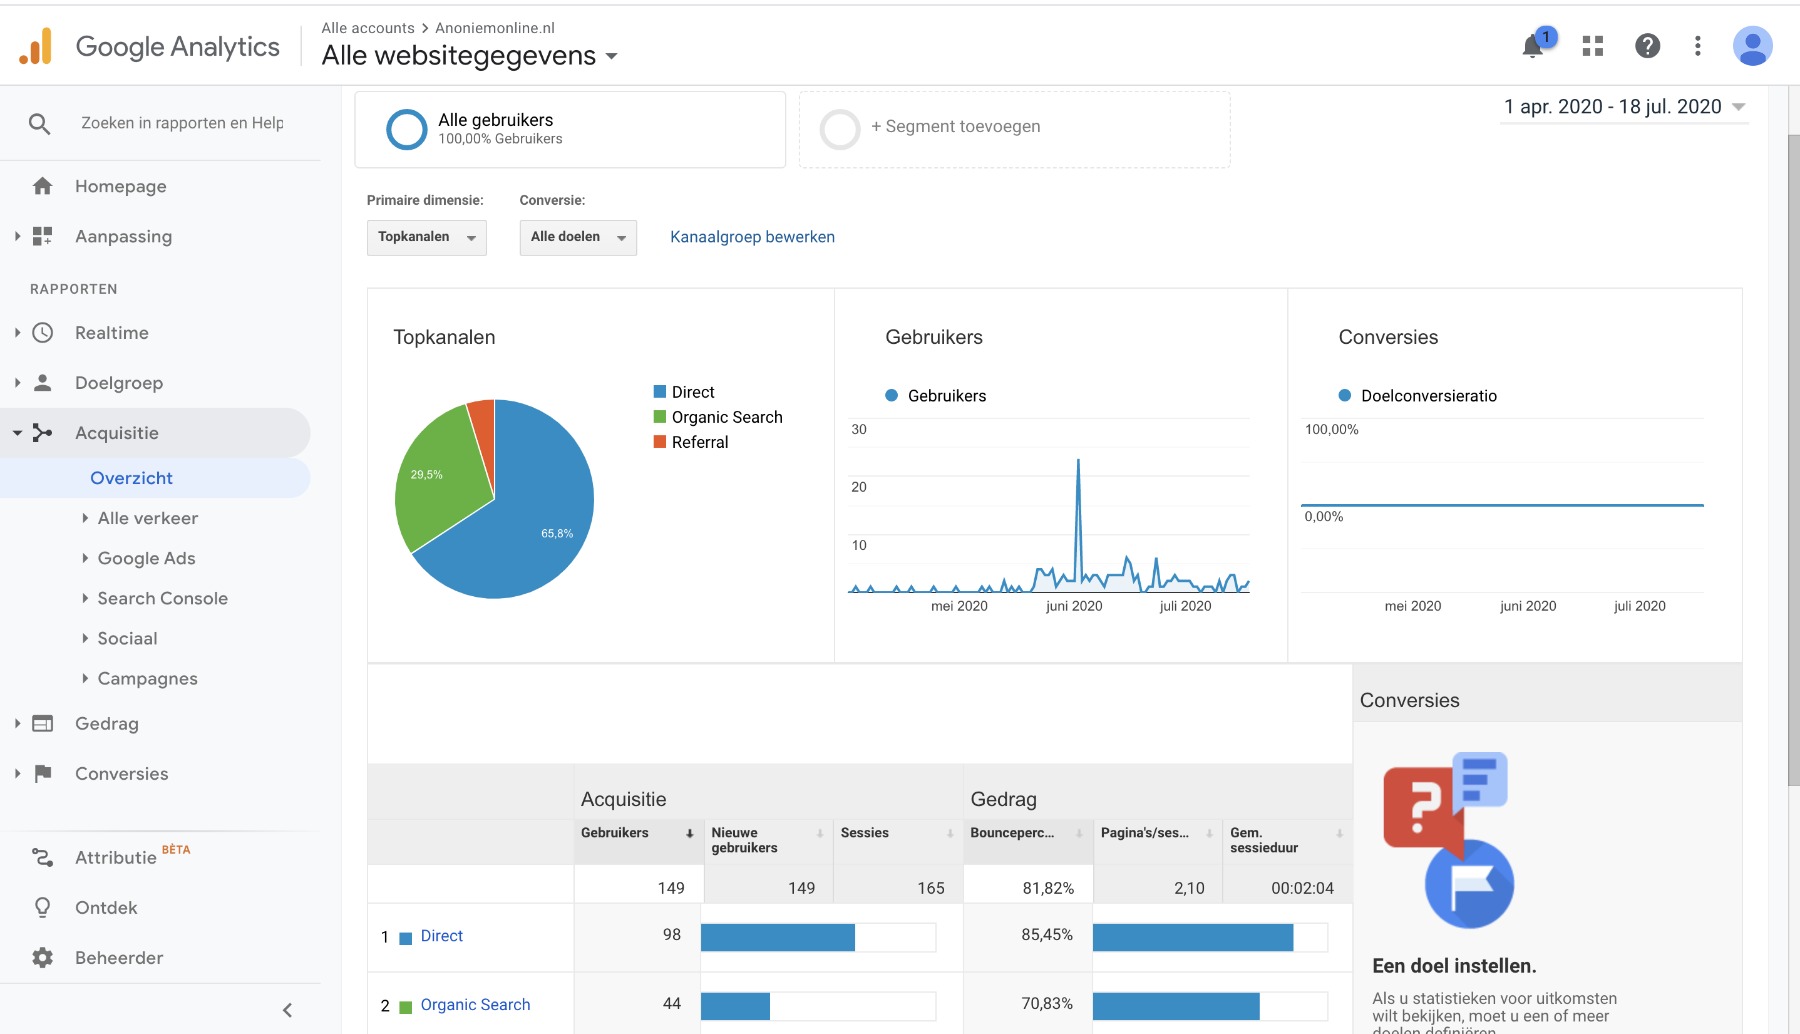Click the blue Direct legend swatch

click(660, 392)
